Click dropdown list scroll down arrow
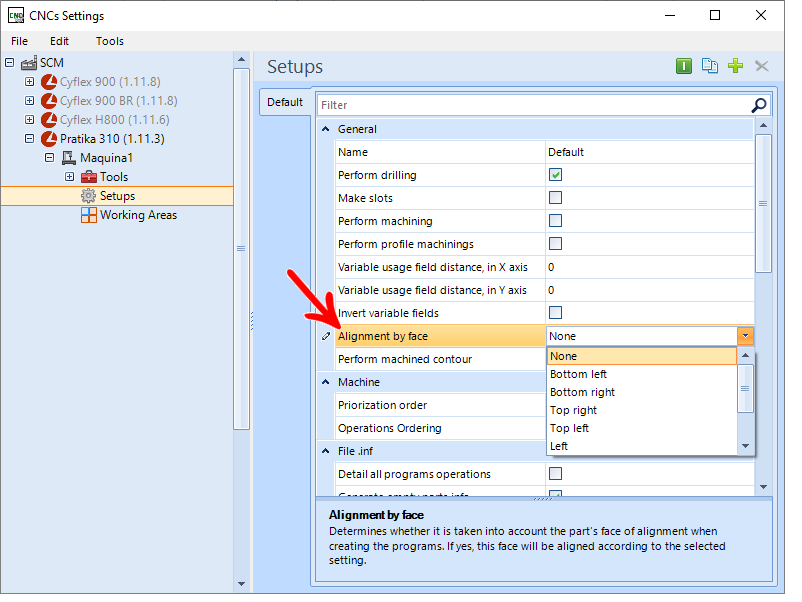 [745, 446]
